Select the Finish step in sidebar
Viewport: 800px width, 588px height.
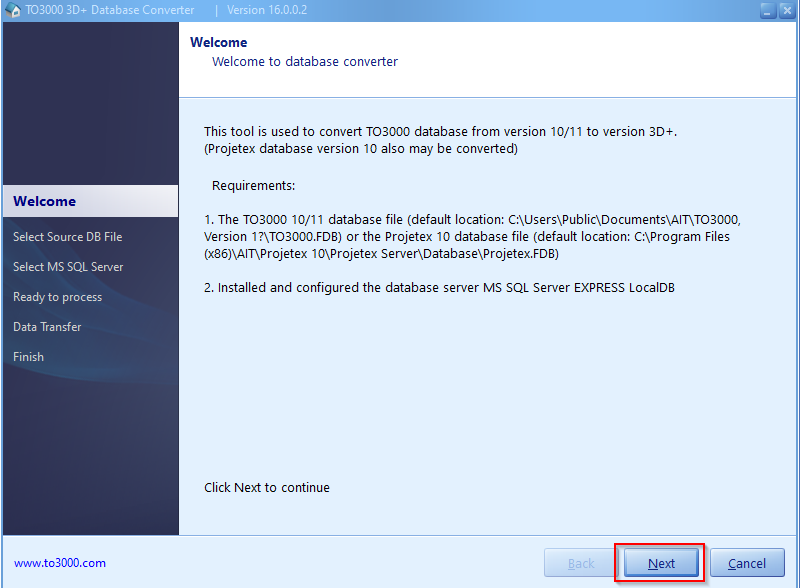[x=28, y=357]
